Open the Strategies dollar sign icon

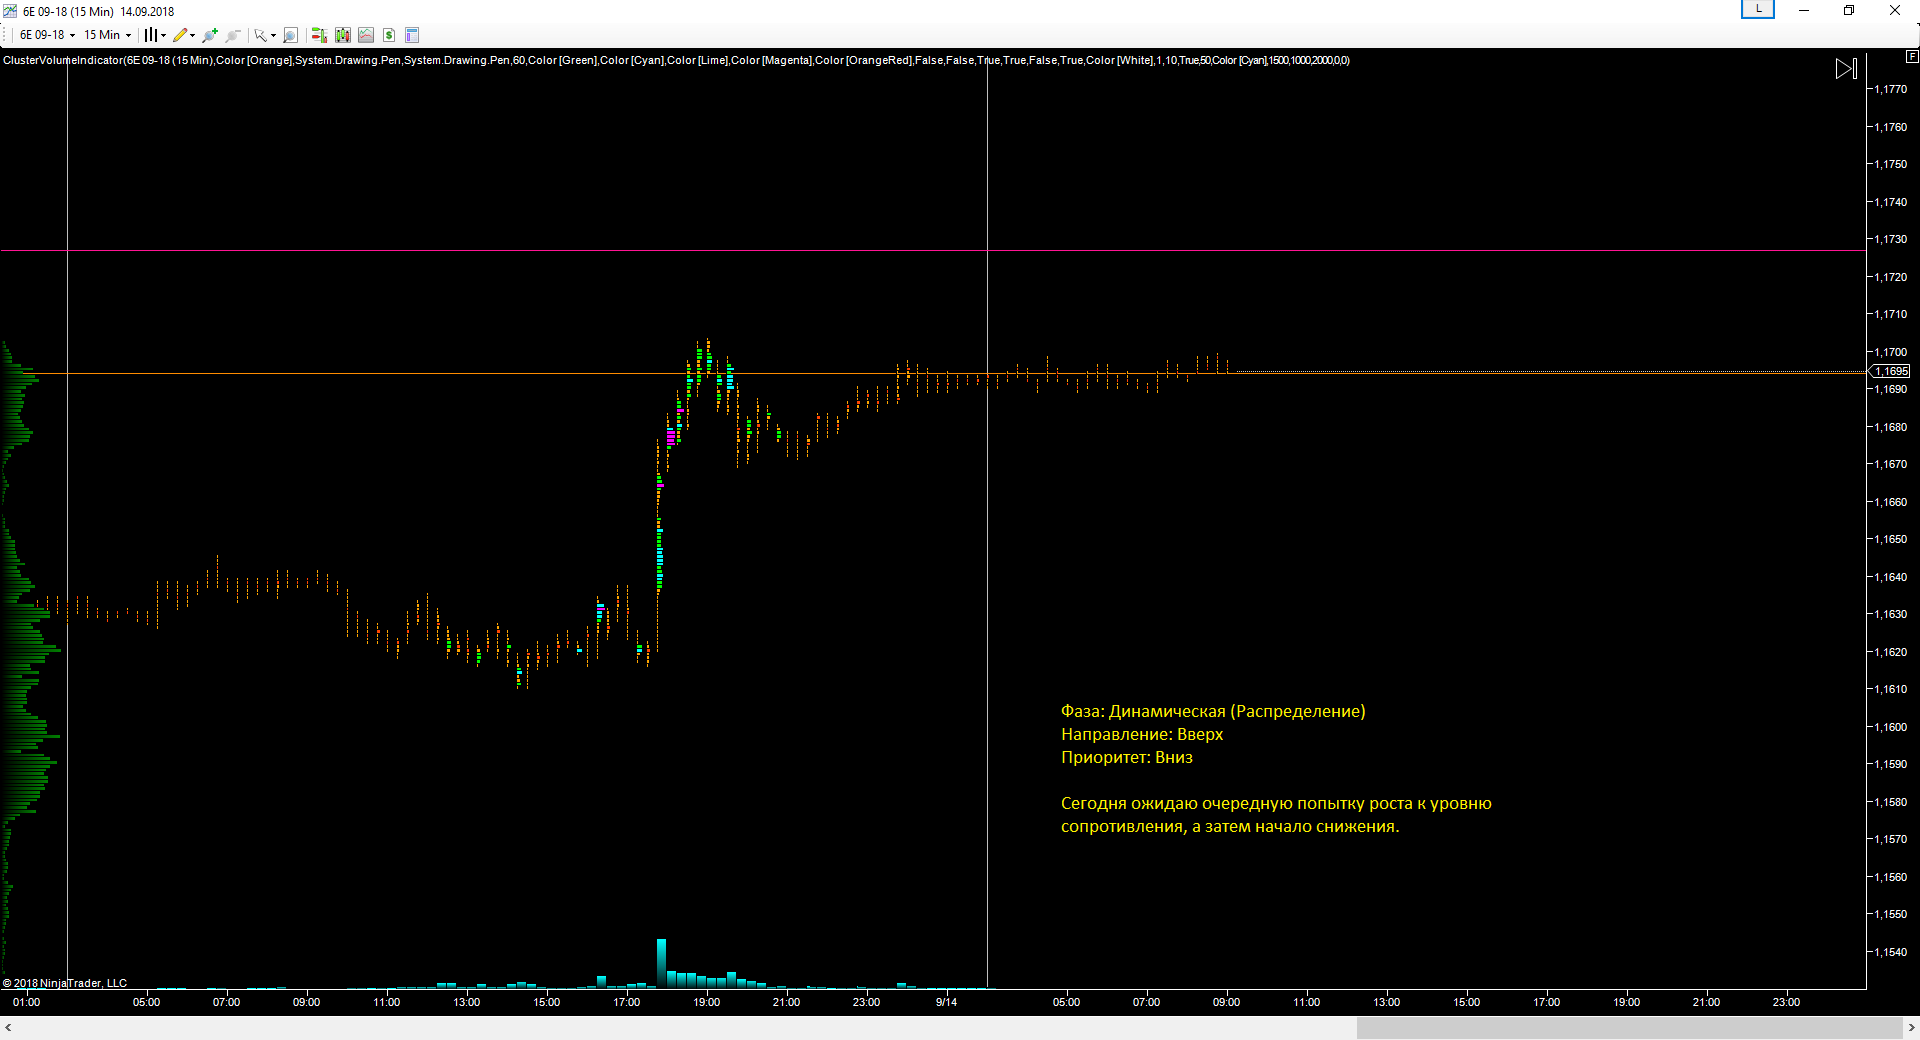click(x=389, y=35)
